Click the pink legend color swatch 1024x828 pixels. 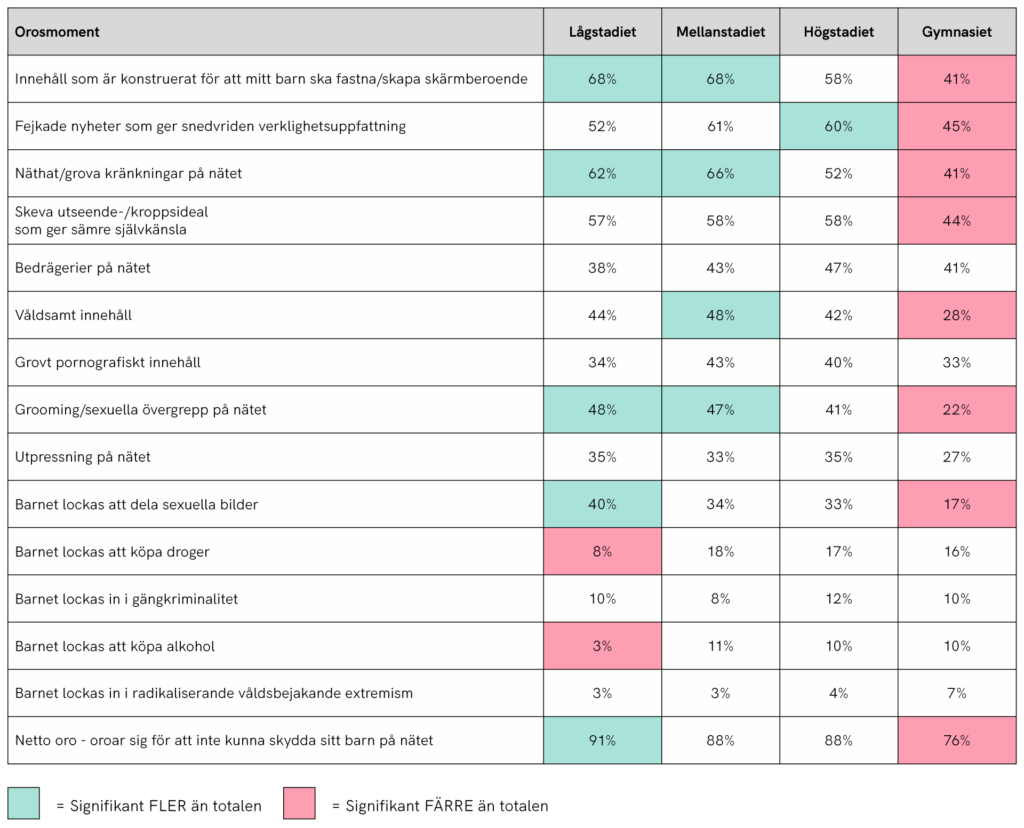tap(299, 803)
